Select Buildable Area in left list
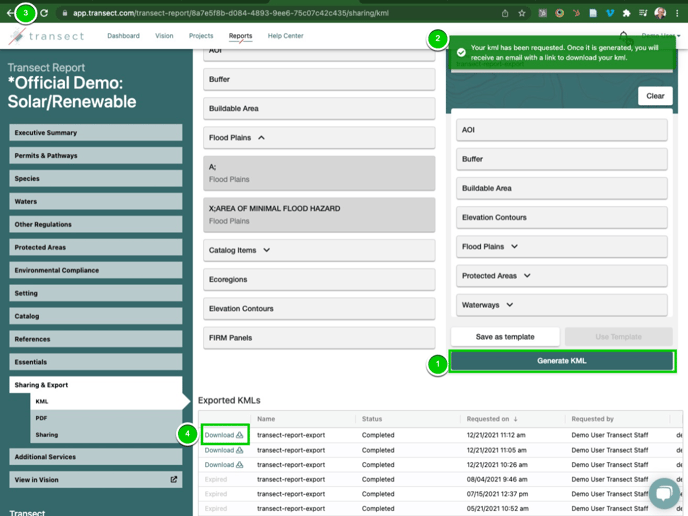Viewport: 688px width, 516px height. (319, 108)
